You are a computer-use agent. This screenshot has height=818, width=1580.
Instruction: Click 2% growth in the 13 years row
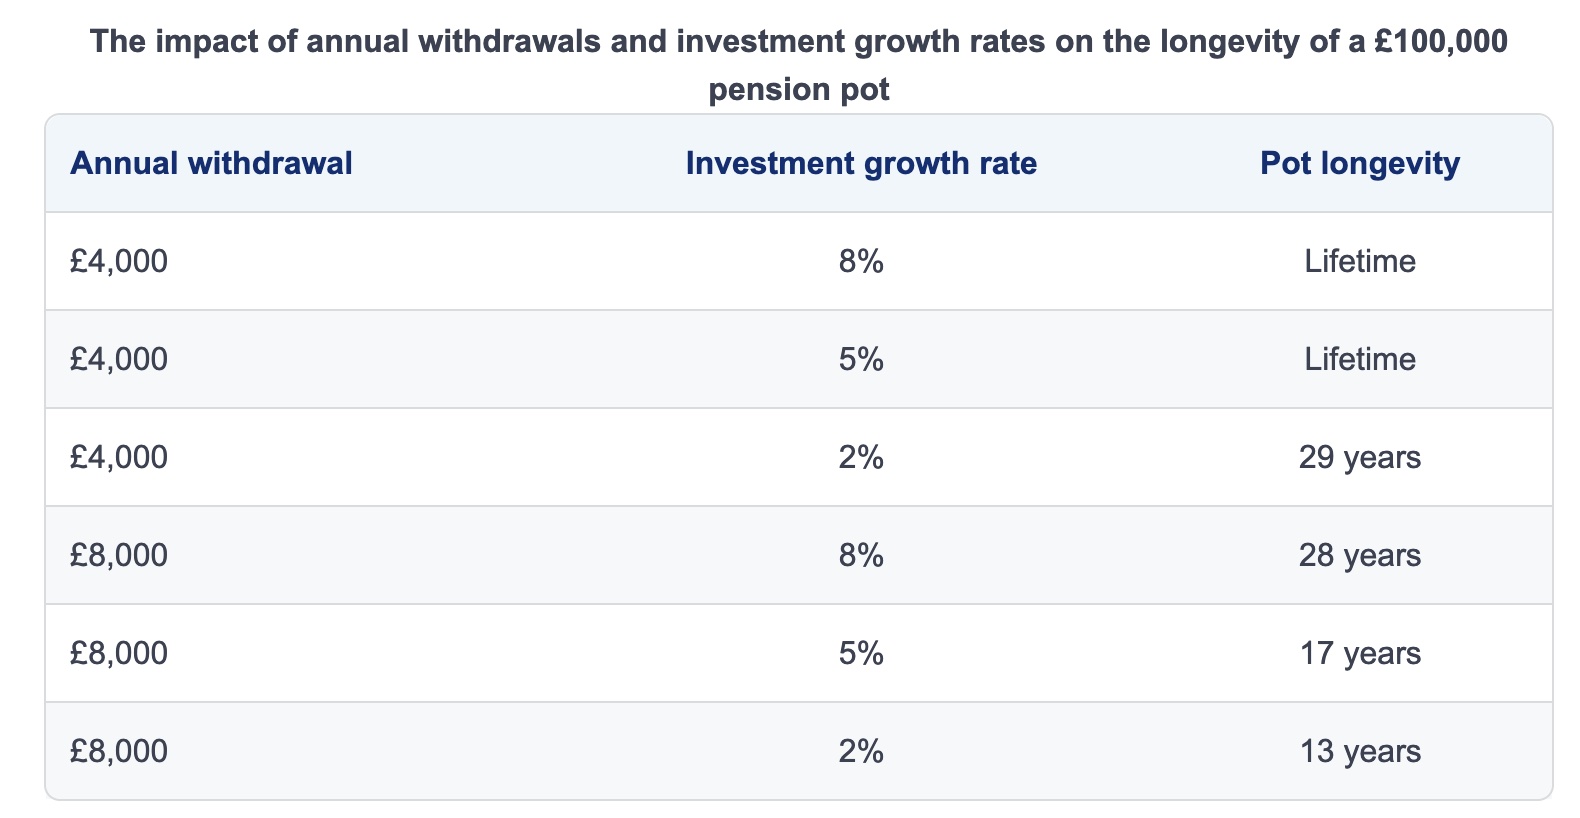pos(861,751)
